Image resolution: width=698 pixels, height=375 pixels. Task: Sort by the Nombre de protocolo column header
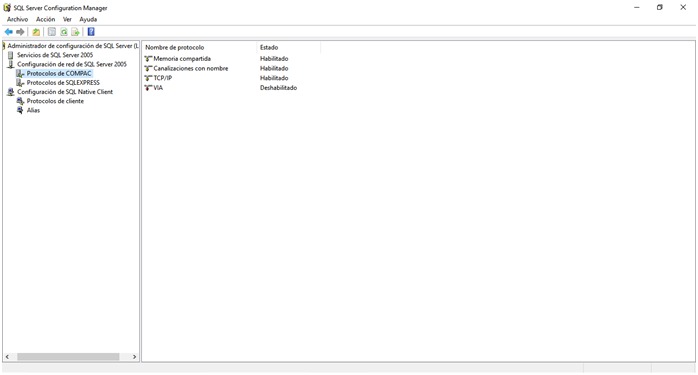pyautogui.click(x=199, y=48)
